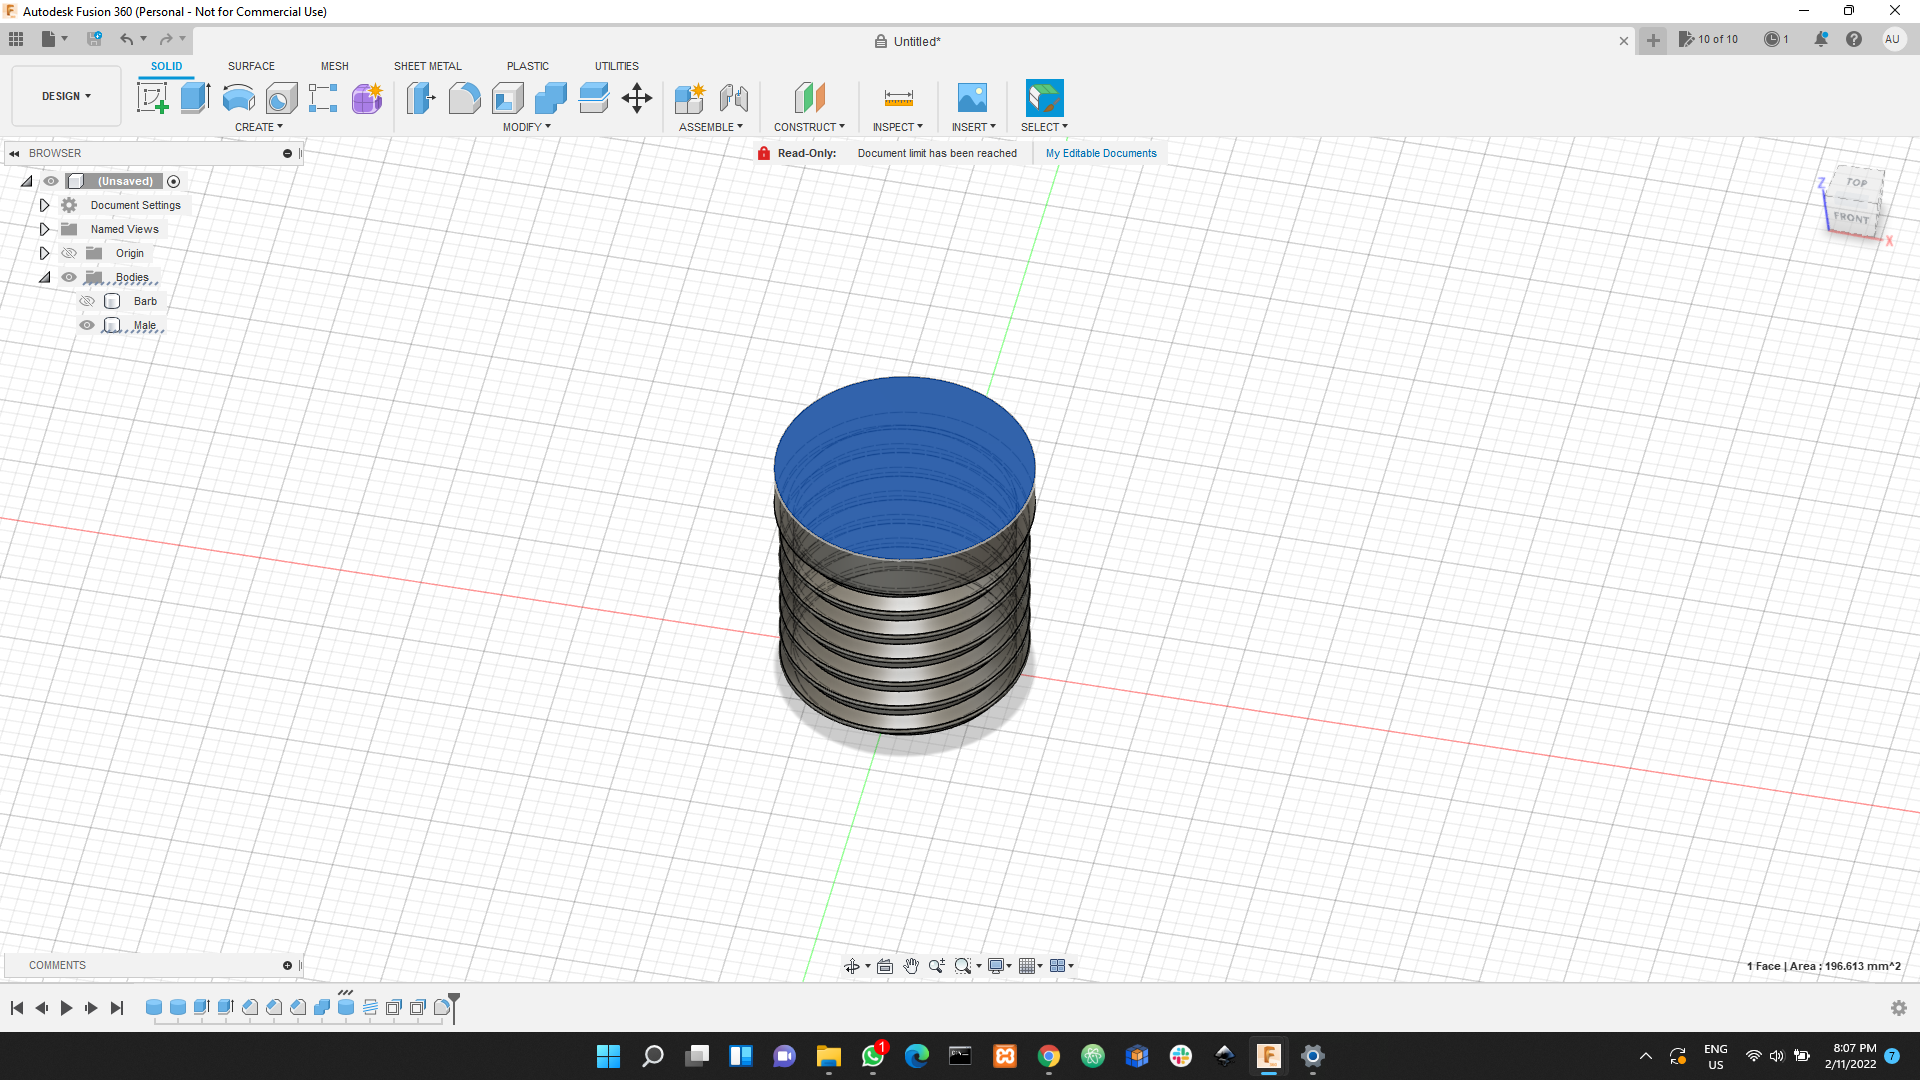Open My Editable Documents link
Image resolution: width=1920 pixels, height=1080 pixels.
click(1101, 153)
